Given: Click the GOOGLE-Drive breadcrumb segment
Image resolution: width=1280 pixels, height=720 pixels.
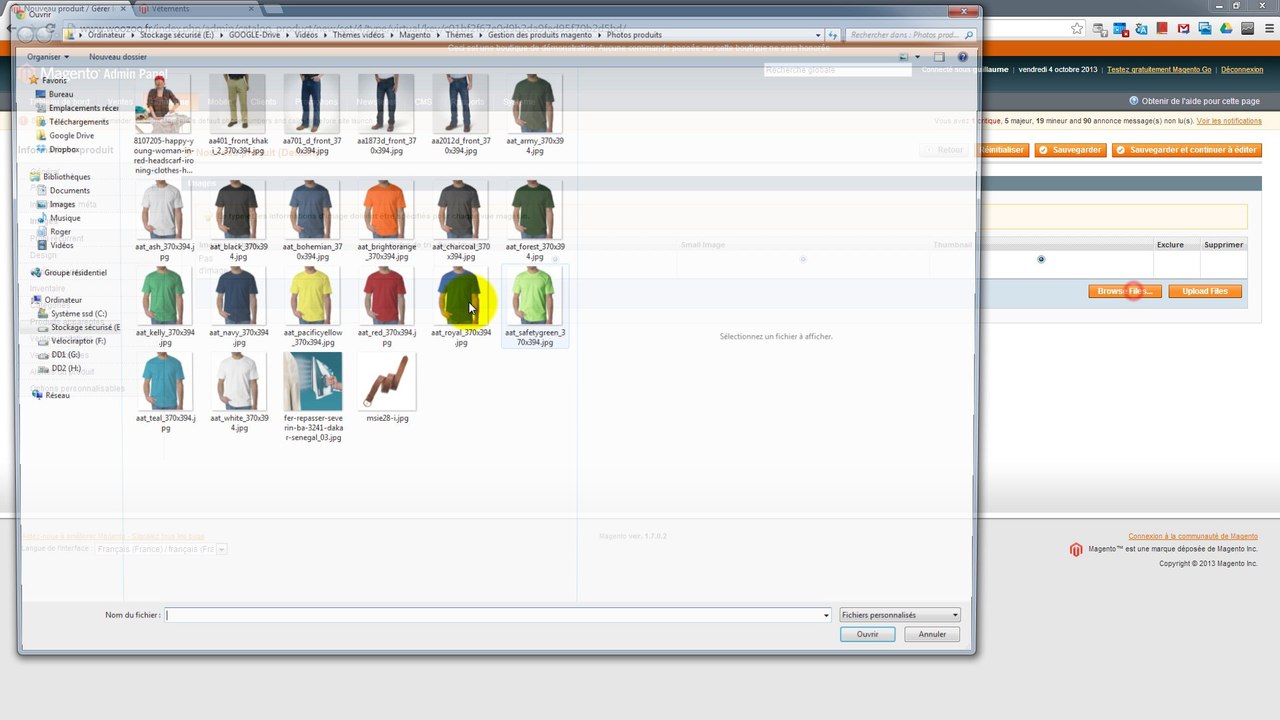Looking at the screenshot, I should [x=254, y=35].
